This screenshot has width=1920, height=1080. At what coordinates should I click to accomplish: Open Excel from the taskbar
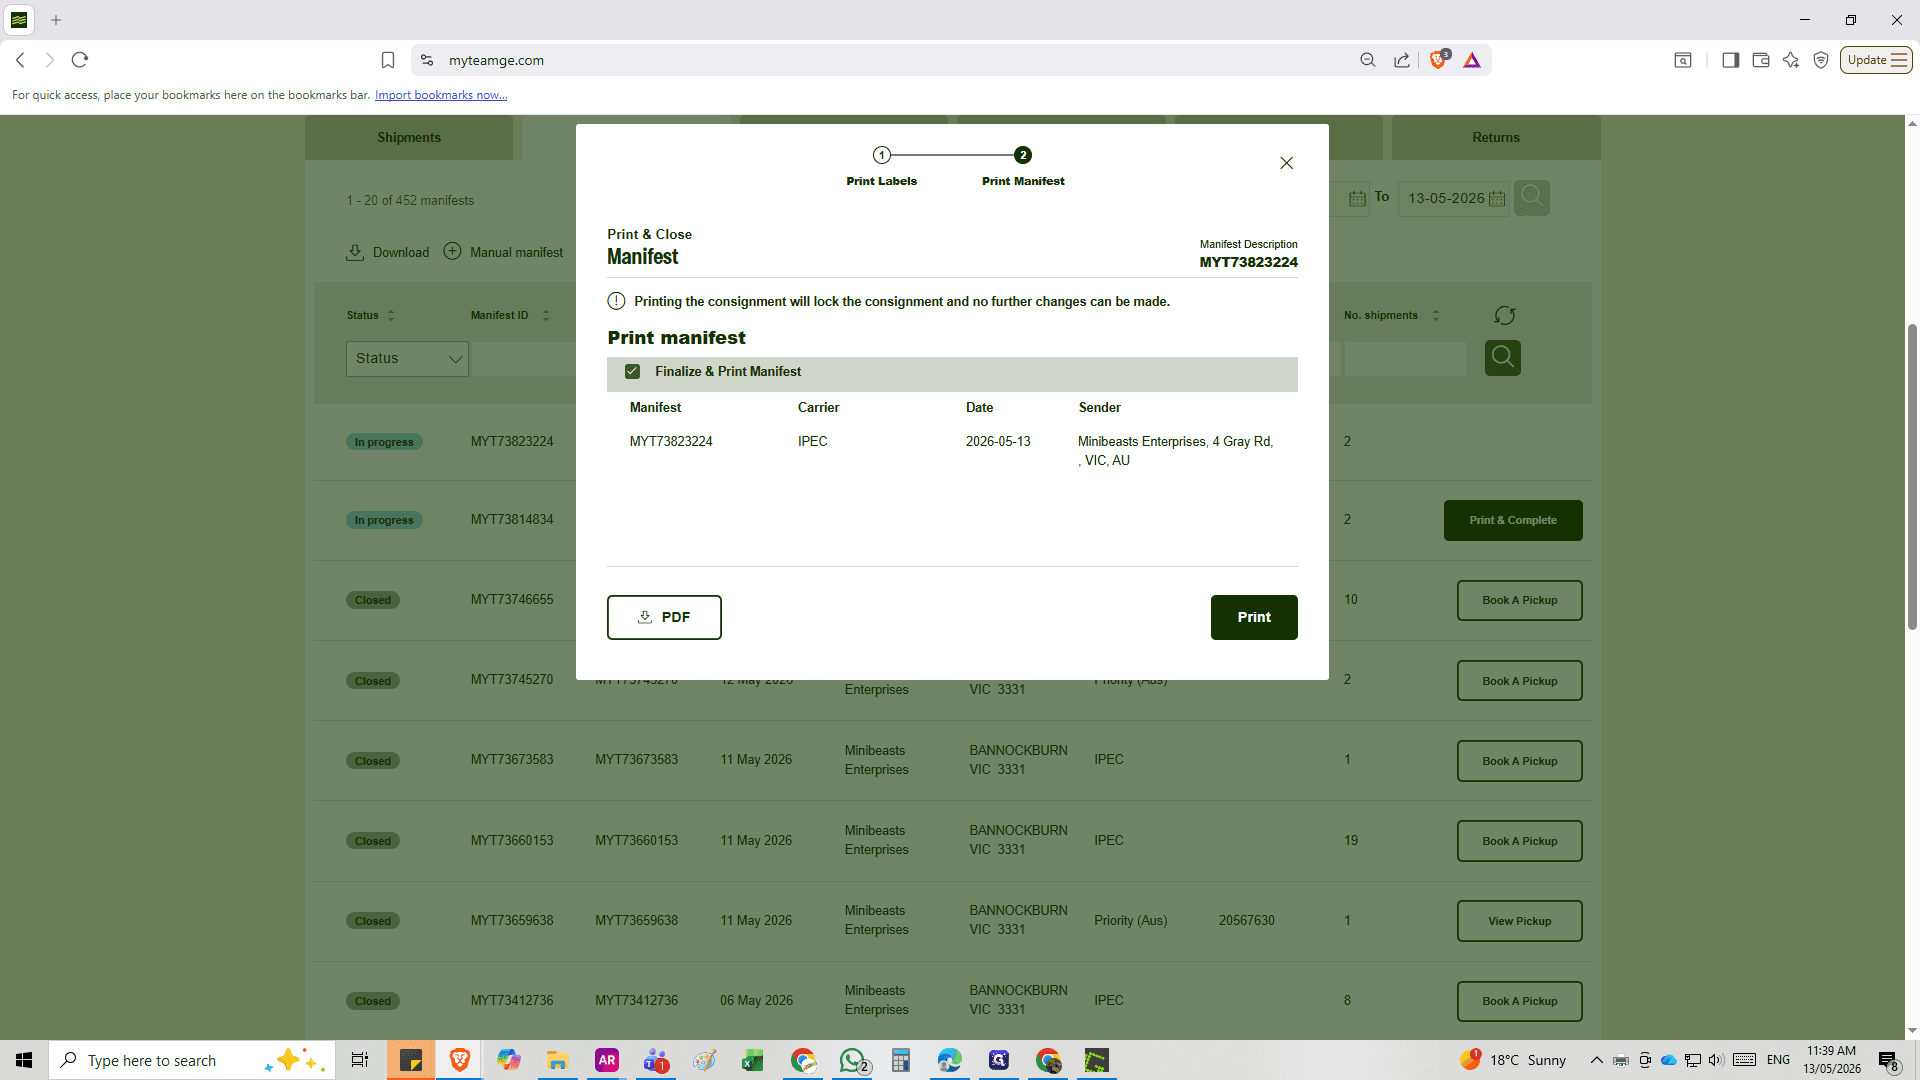(x=752, y=1060)
